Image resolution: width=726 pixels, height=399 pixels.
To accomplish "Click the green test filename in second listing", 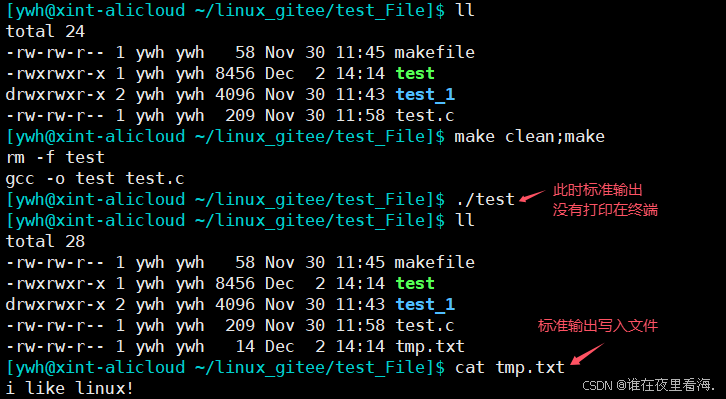I will pyautogui.click(x=415, y=283).
